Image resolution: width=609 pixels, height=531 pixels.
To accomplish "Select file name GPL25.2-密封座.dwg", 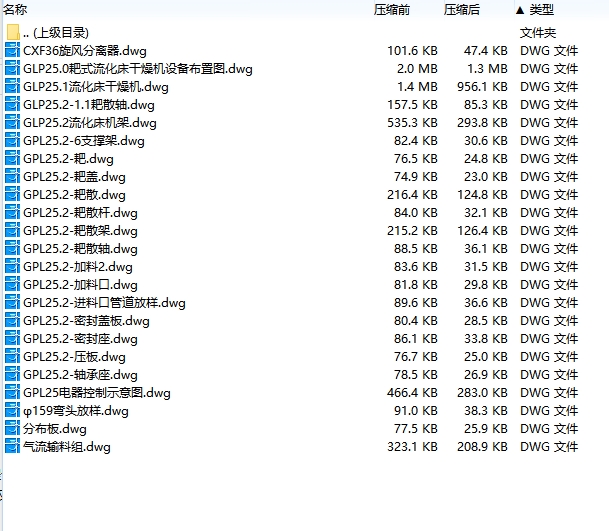I will click(x=80, y=339).
